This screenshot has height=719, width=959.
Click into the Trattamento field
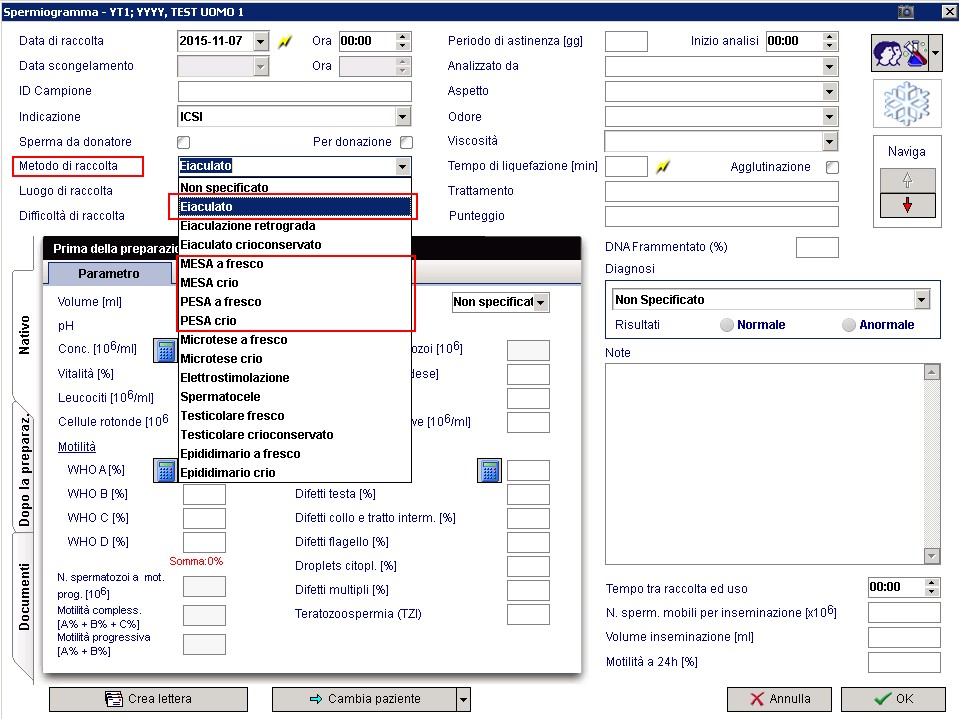[722, 191]
